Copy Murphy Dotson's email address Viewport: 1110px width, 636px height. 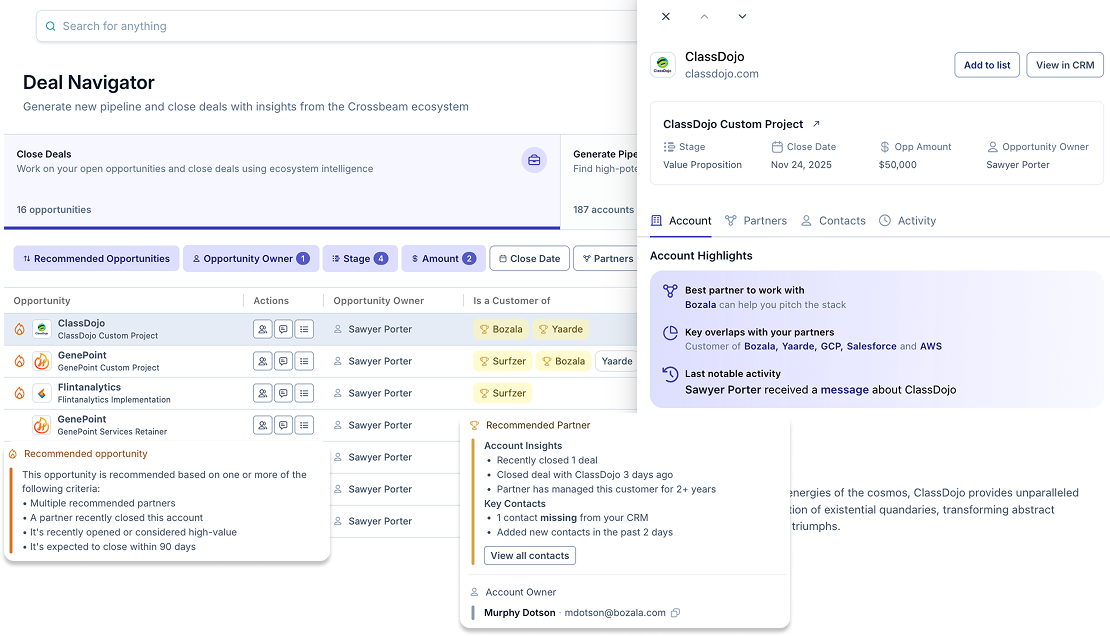click(x=675, y=613)
